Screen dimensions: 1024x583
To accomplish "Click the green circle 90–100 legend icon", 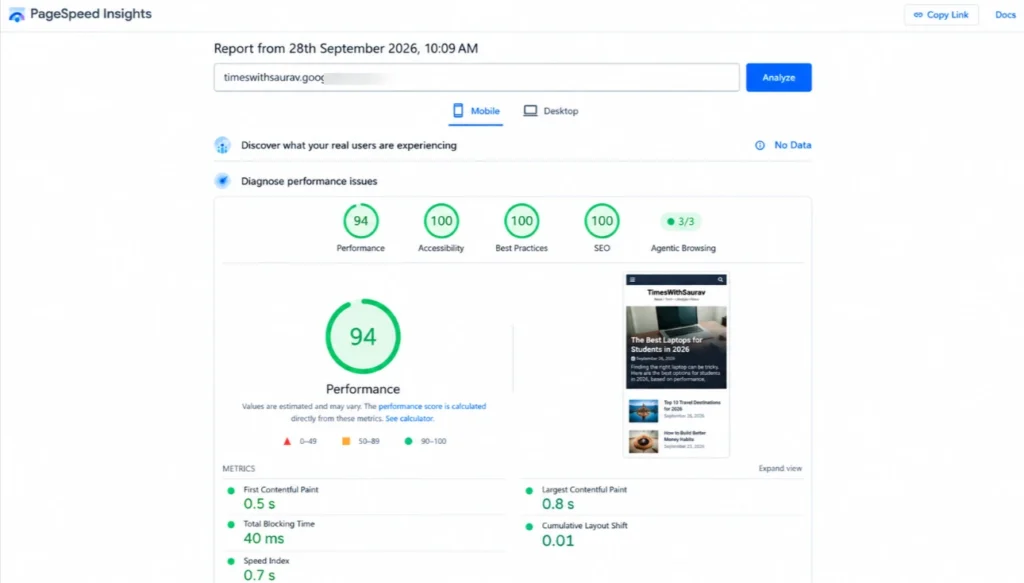I will (x=408, y=441).
